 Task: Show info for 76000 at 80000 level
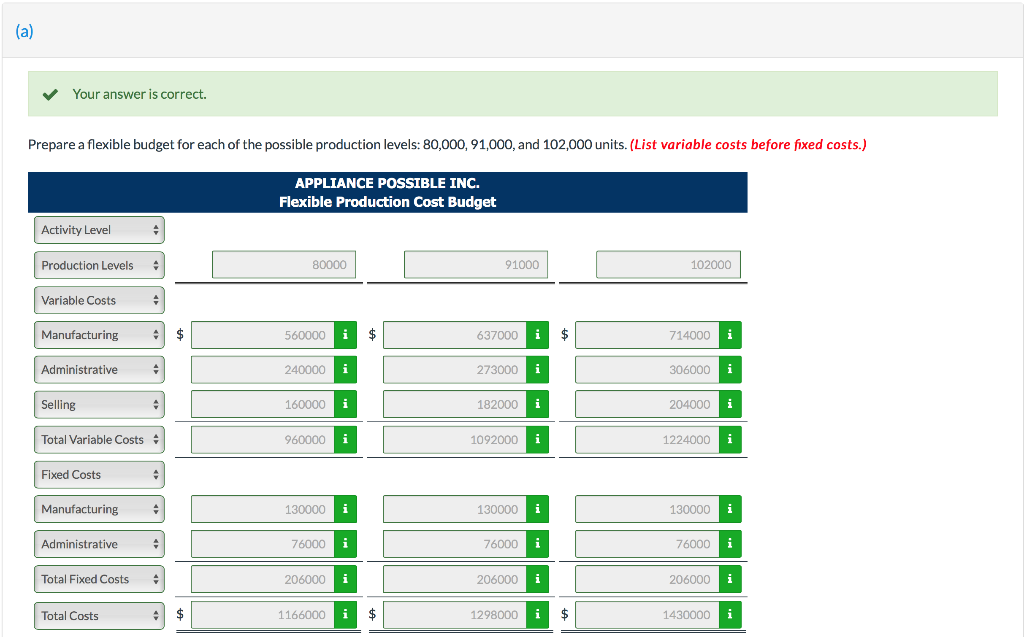click(x=345, y=544)
